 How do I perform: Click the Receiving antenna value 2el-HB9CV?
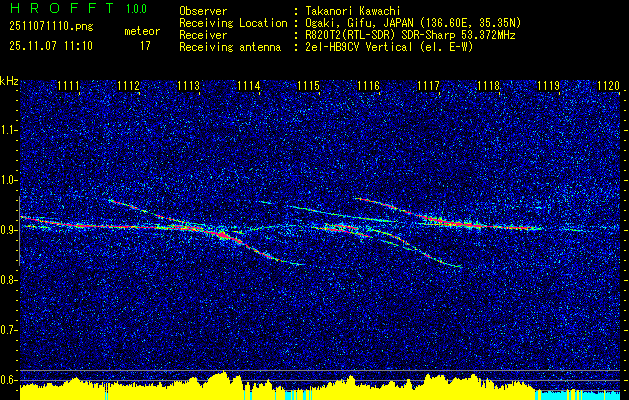[388, 47]
